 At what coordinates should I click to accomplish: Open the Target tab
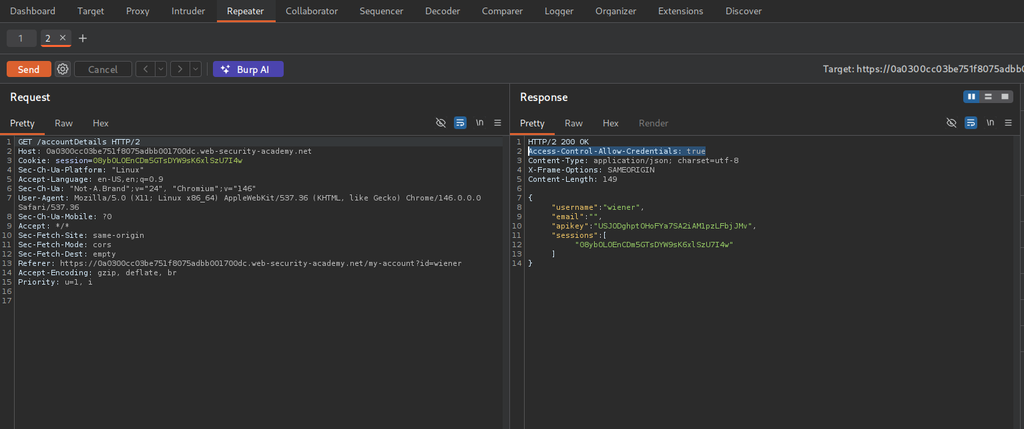click(x=90, y=11)
